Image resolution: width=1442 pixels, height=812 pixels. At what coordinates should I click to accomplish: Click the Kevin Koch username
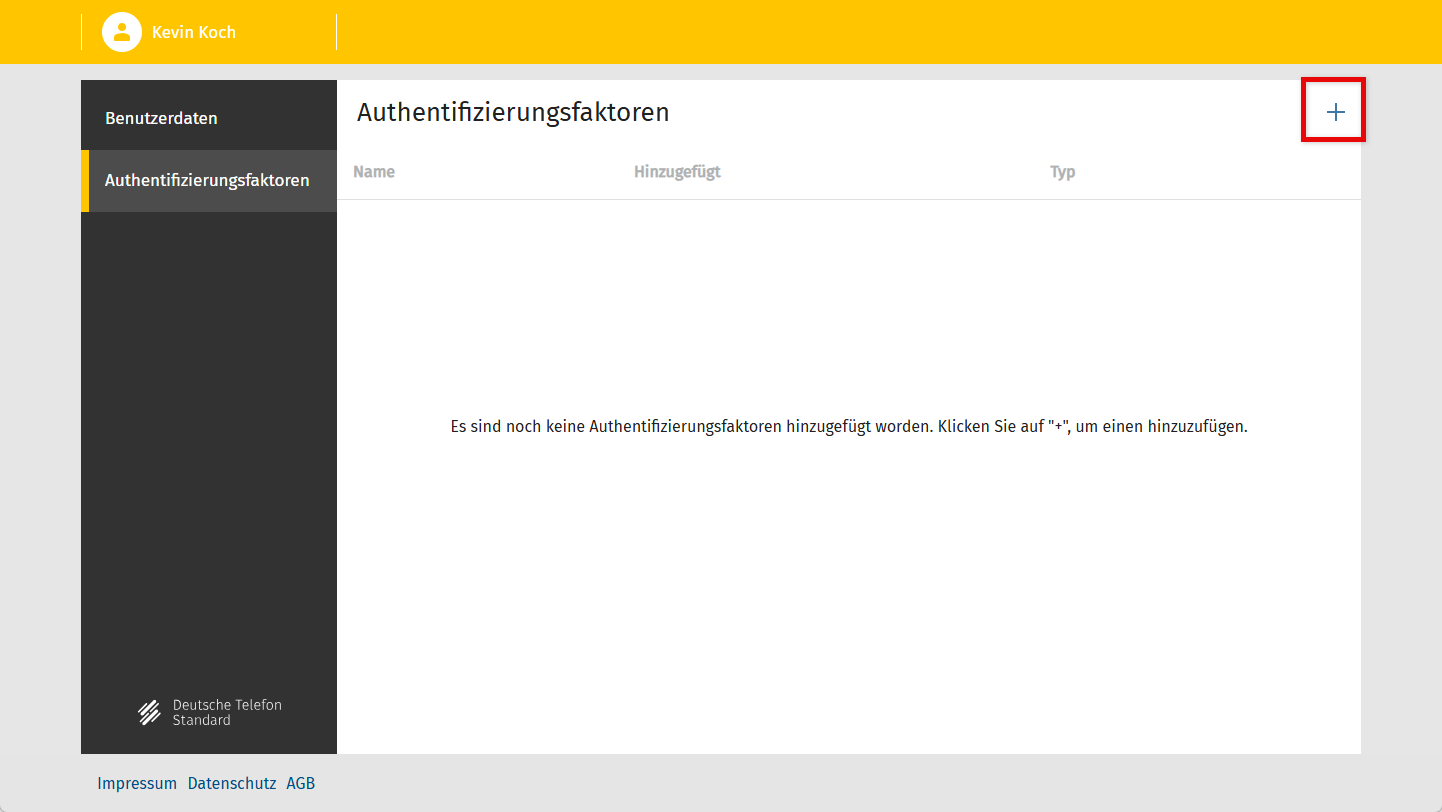(194, 32)
